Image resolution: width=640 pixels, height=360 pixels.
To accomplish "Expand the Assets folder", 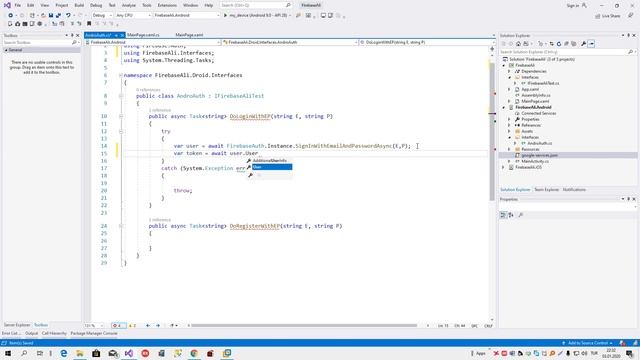I will pos(509,131).
